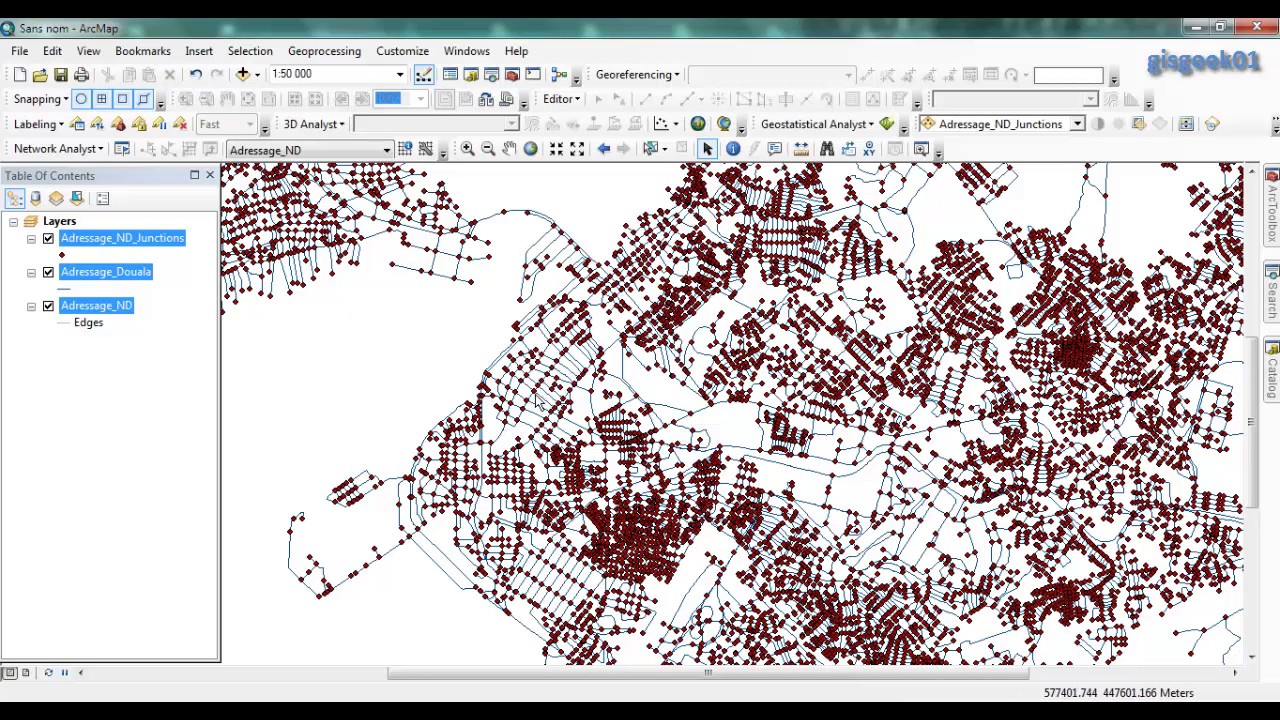Click the List By Source icon in Table Of Contents
The width and height of the screenshot is (1280, 720).
coord(35,198)
